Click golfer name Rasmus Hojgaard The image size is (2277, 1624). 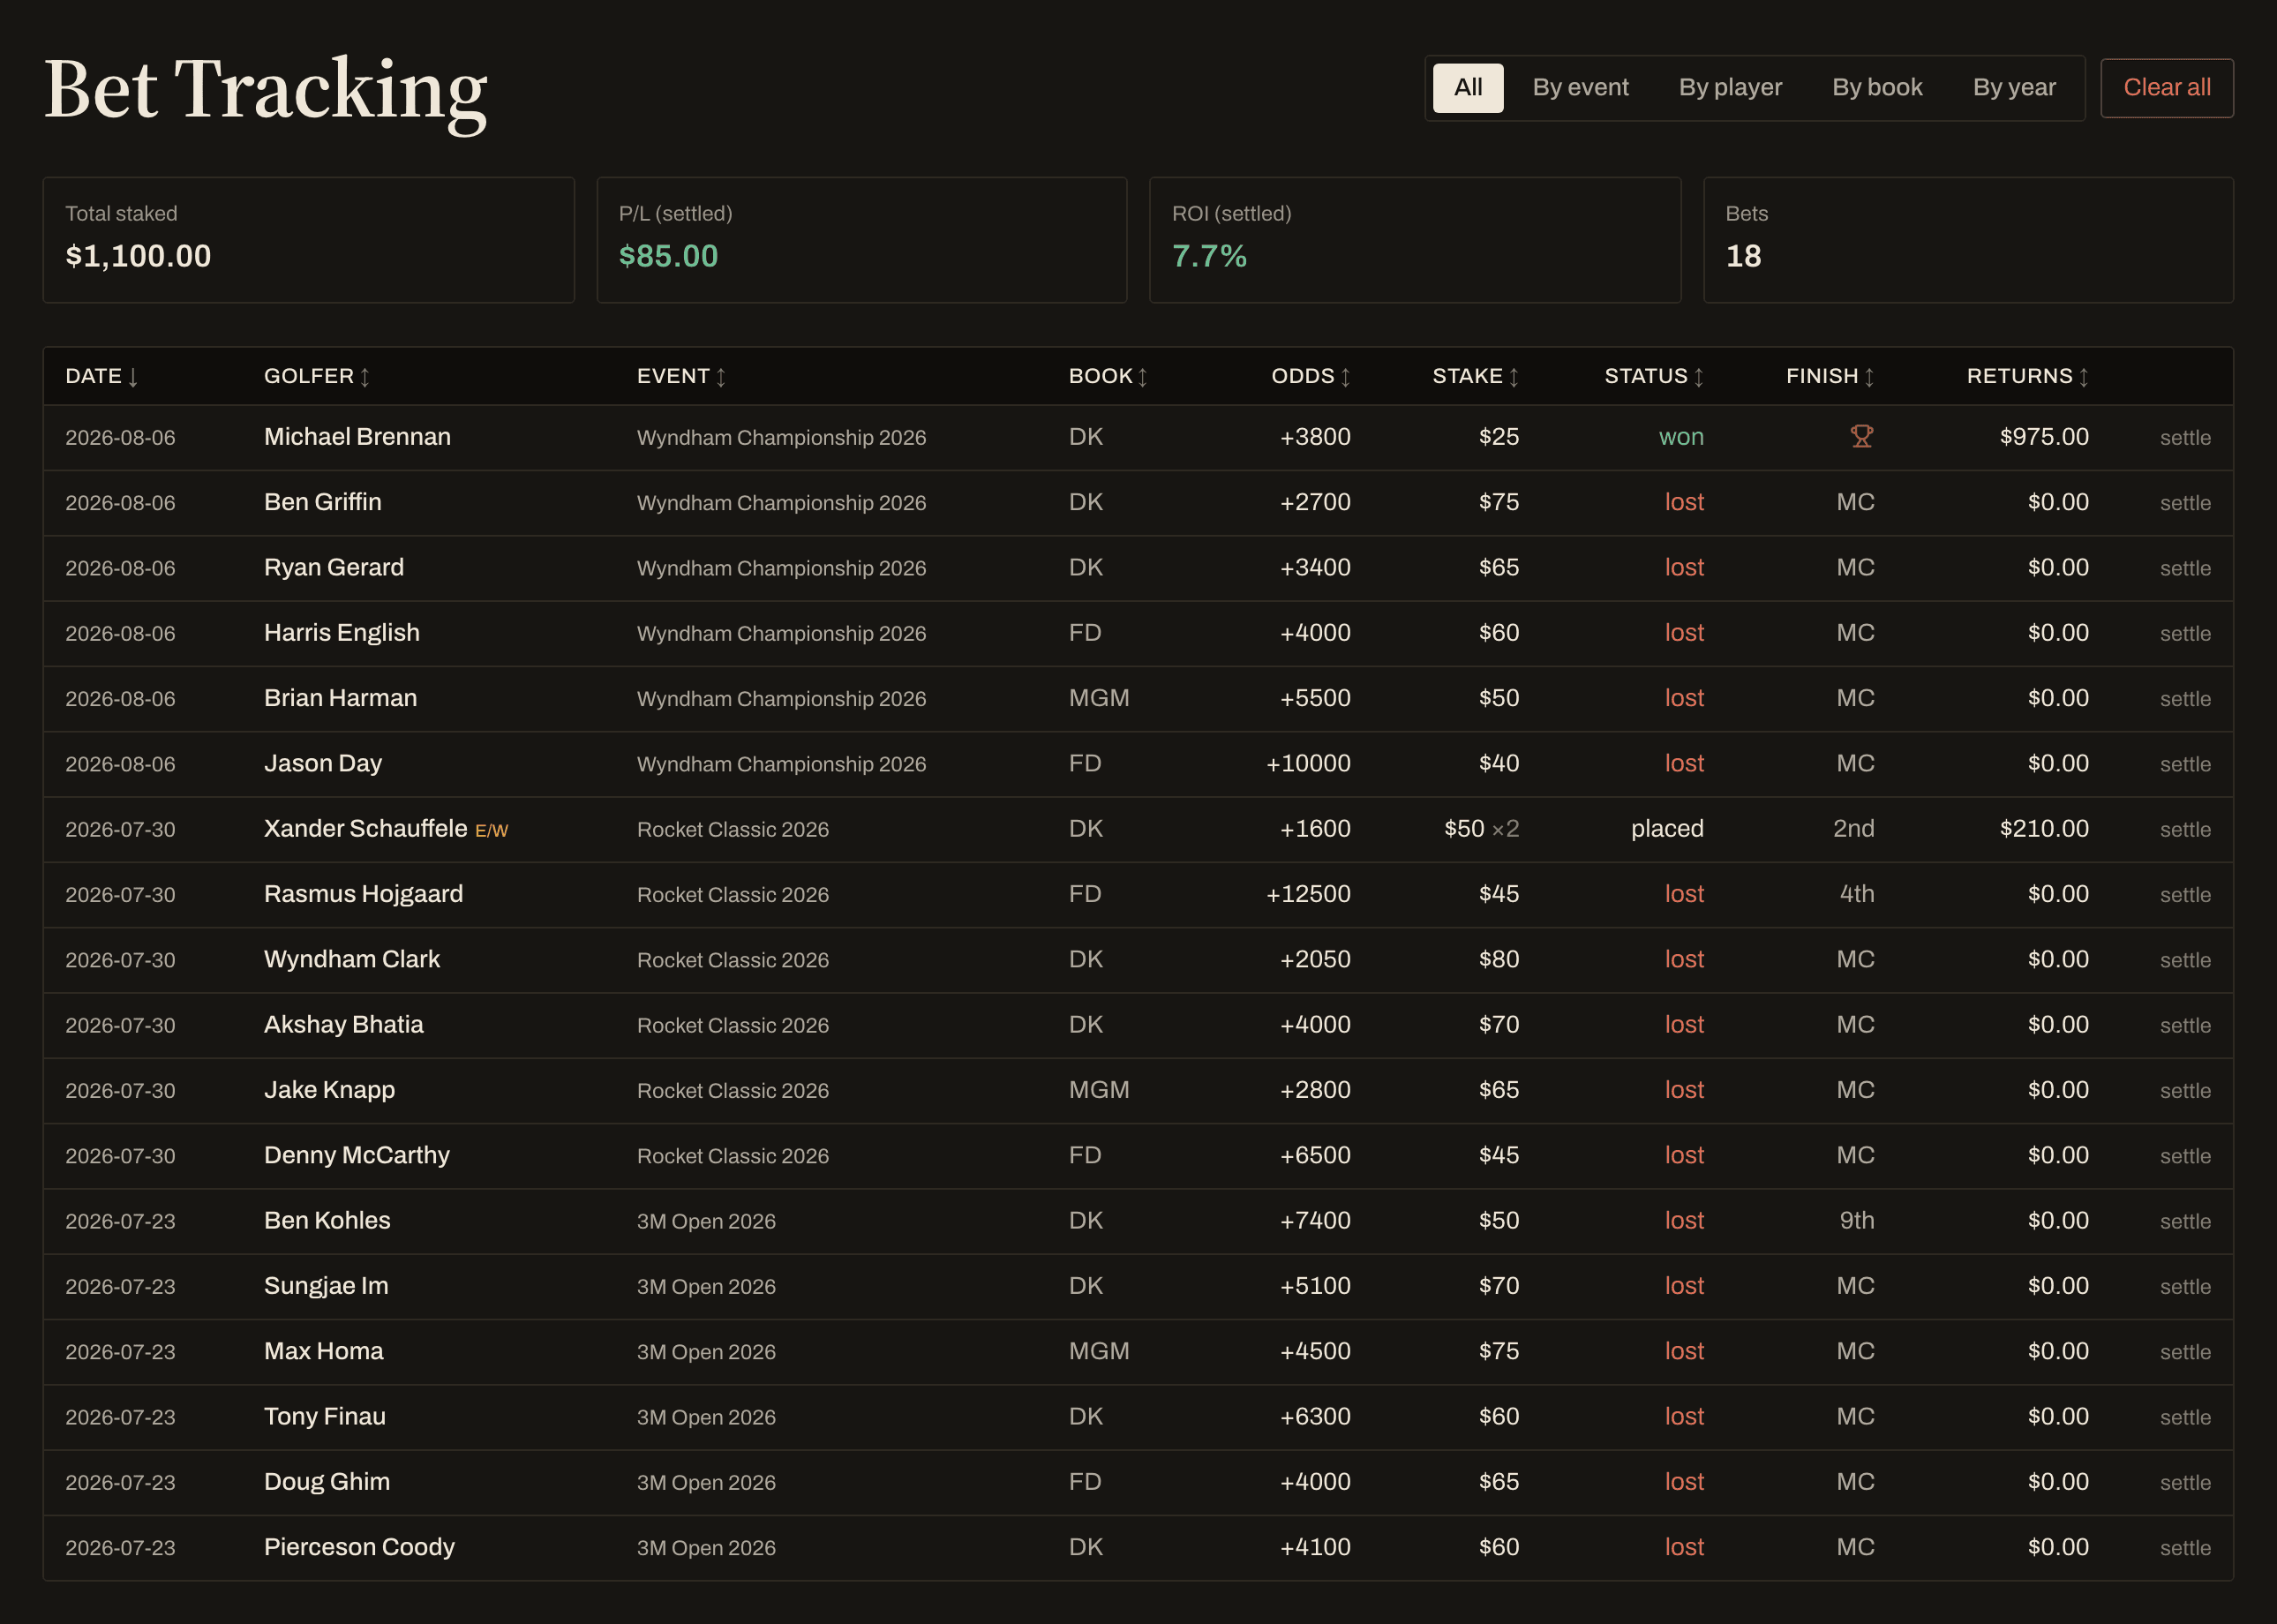(x=363, y=894)
